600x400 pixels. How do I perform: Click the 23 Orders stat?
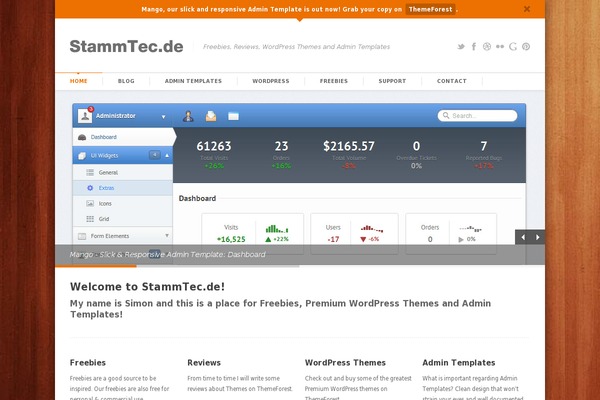(x=281, y=155)
